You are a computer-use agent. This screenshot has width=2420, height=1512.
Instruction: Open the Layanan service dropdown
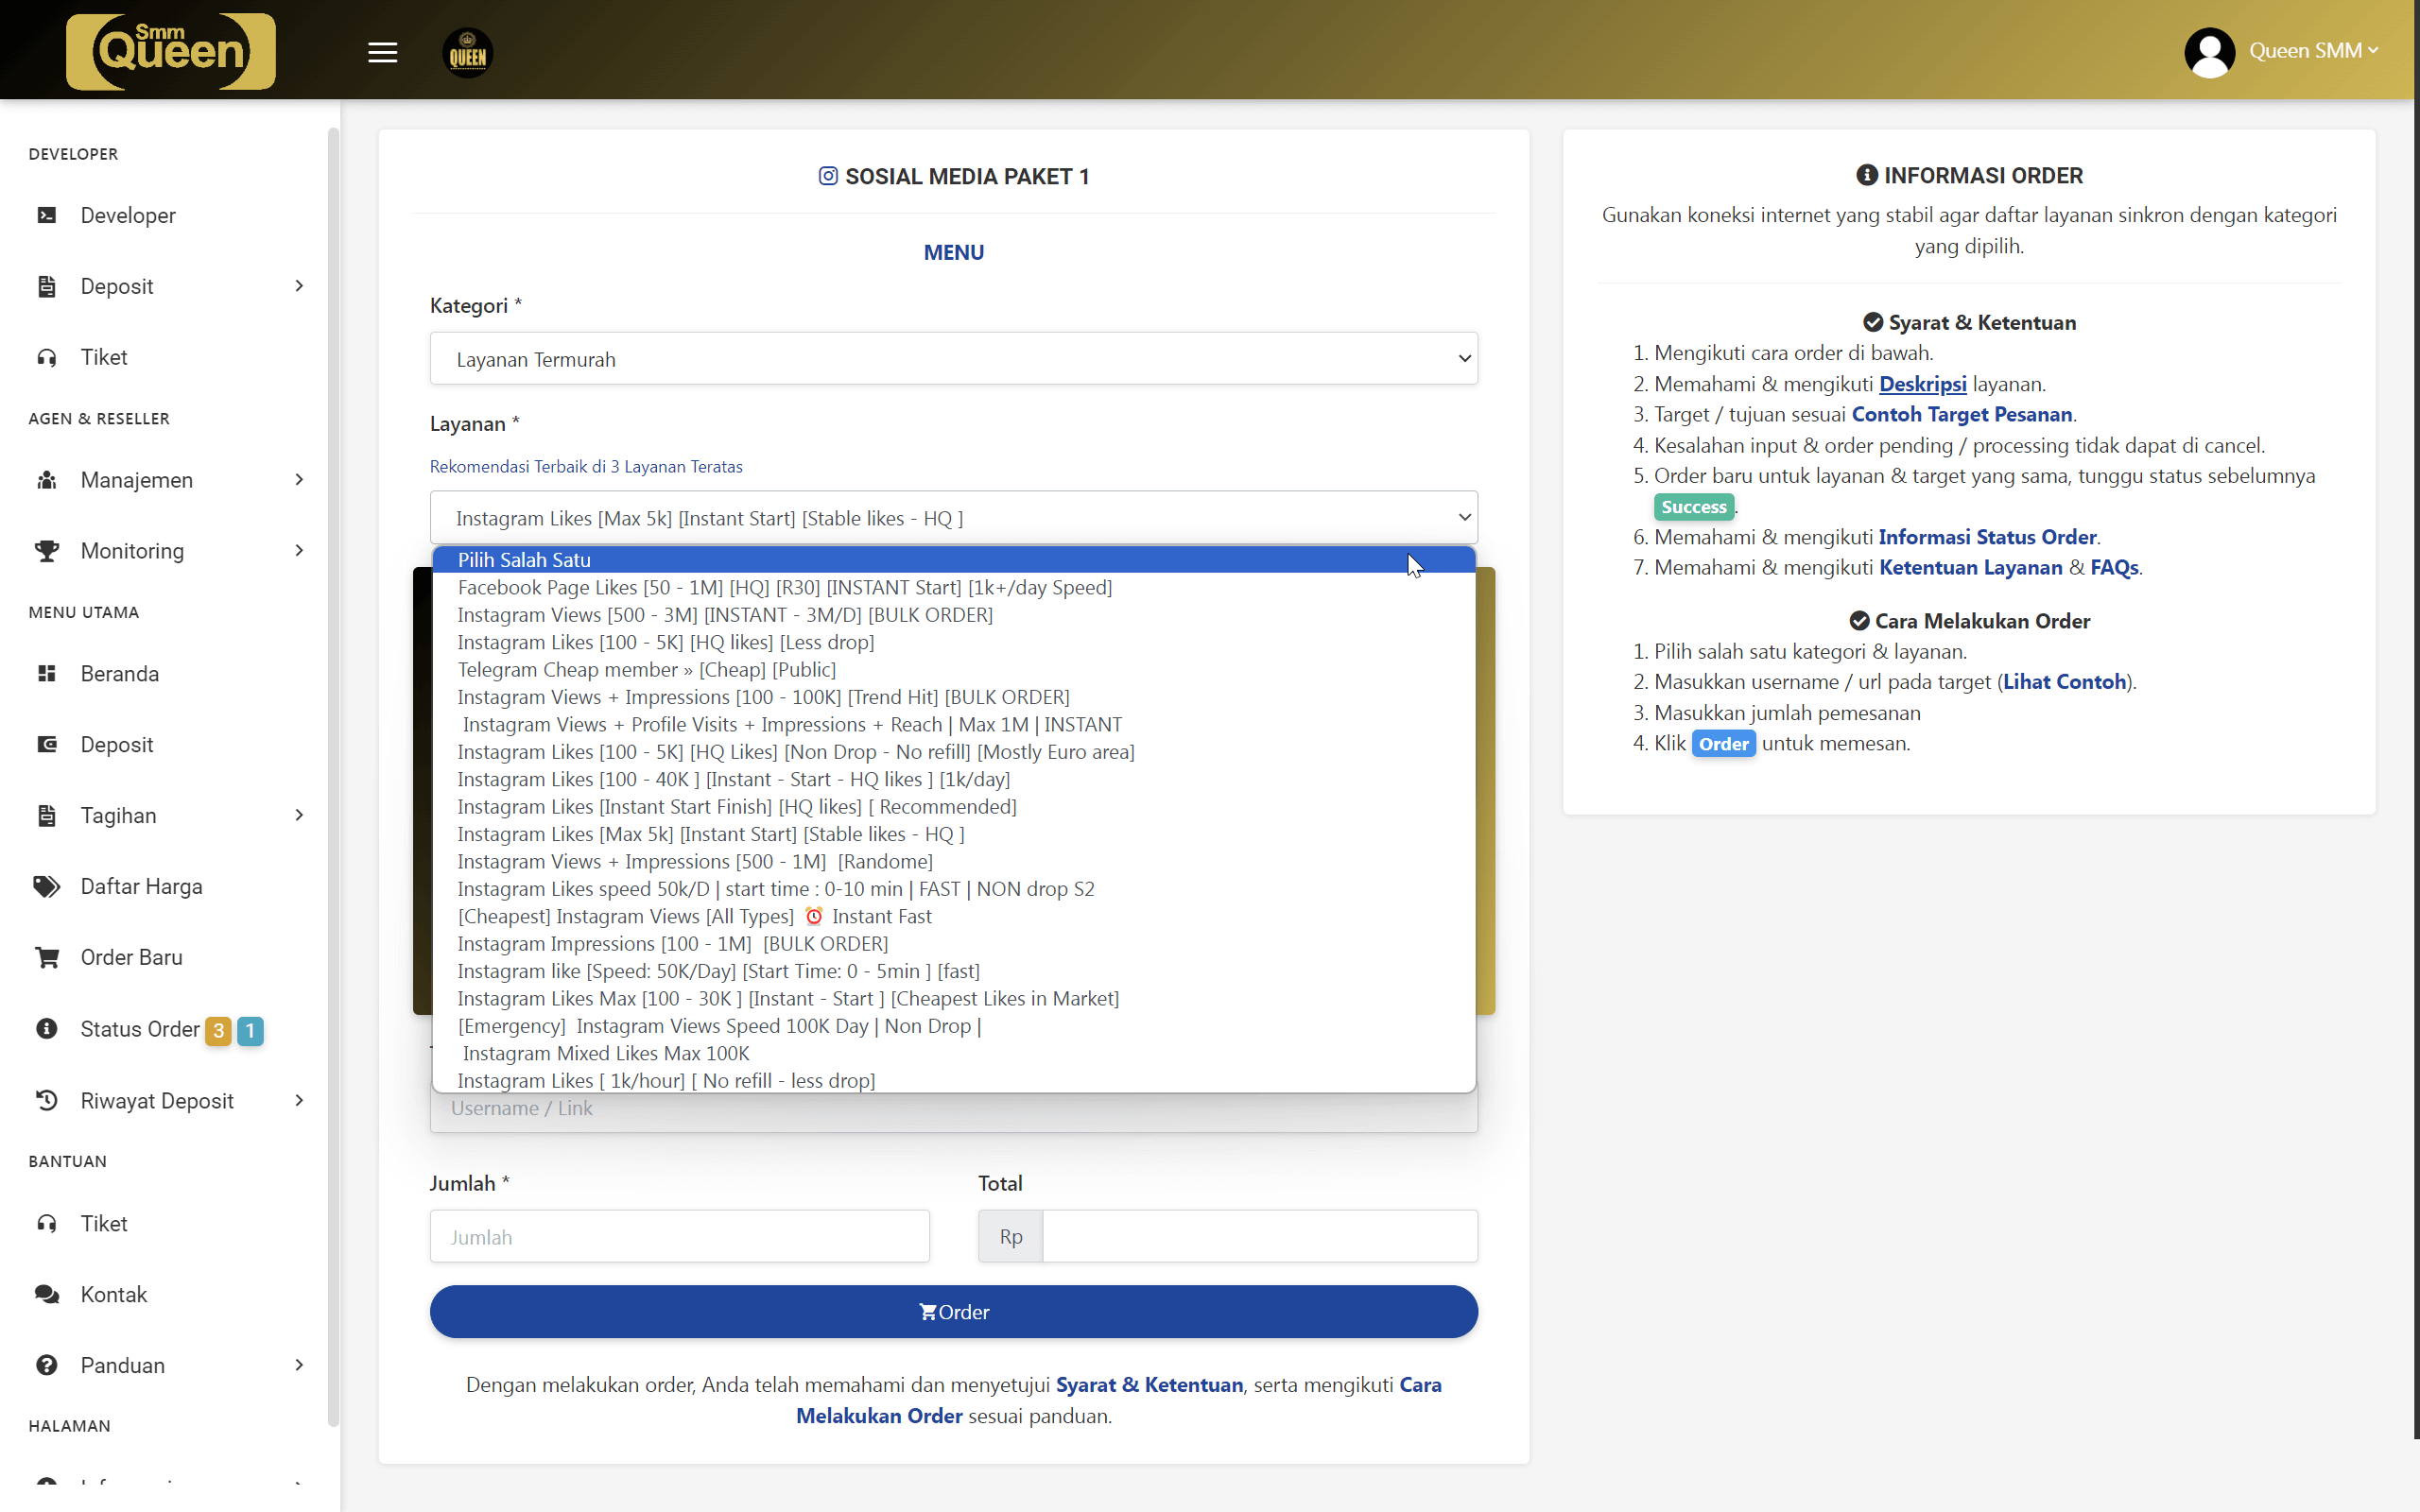coord(953,518)
